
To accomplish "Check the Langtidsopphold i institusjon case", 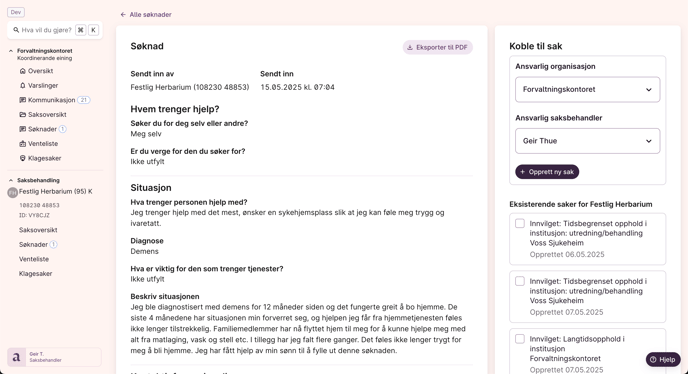I will click(x=520, y=339).
